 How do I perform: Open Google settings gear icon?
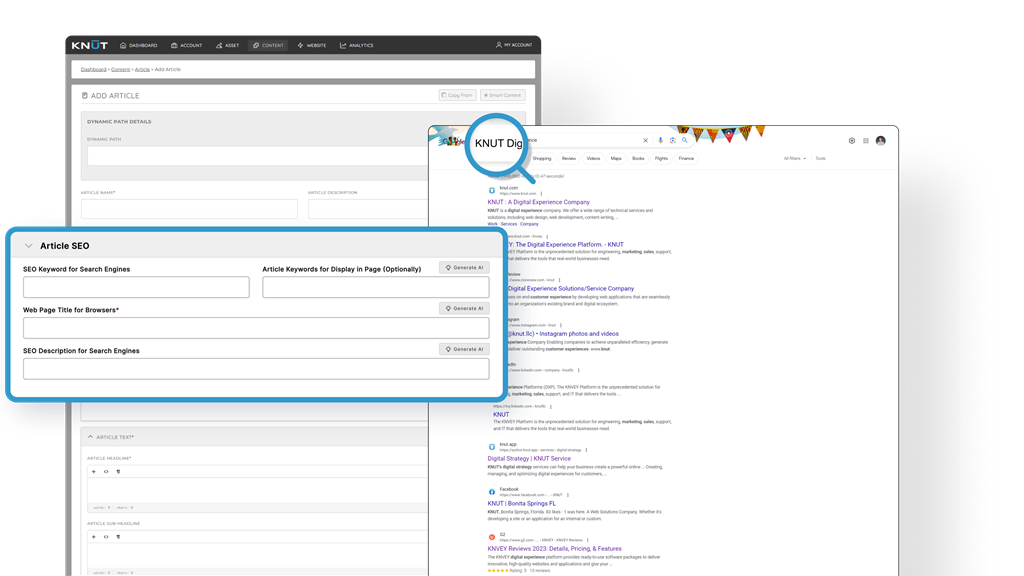coord(852,141)
